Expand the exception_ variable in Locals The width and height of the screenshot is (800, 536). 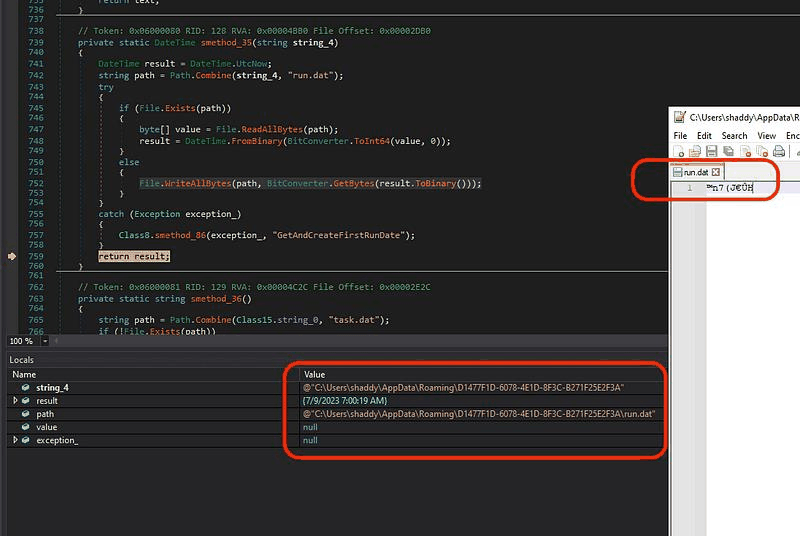pos(15,440)
